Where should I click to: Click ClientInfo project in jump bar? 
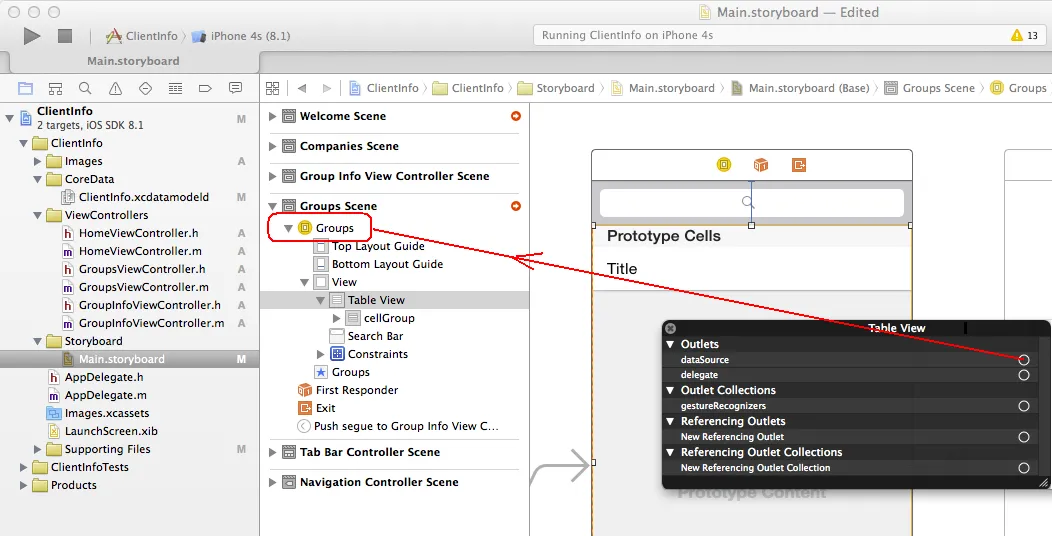click(383, 88)
